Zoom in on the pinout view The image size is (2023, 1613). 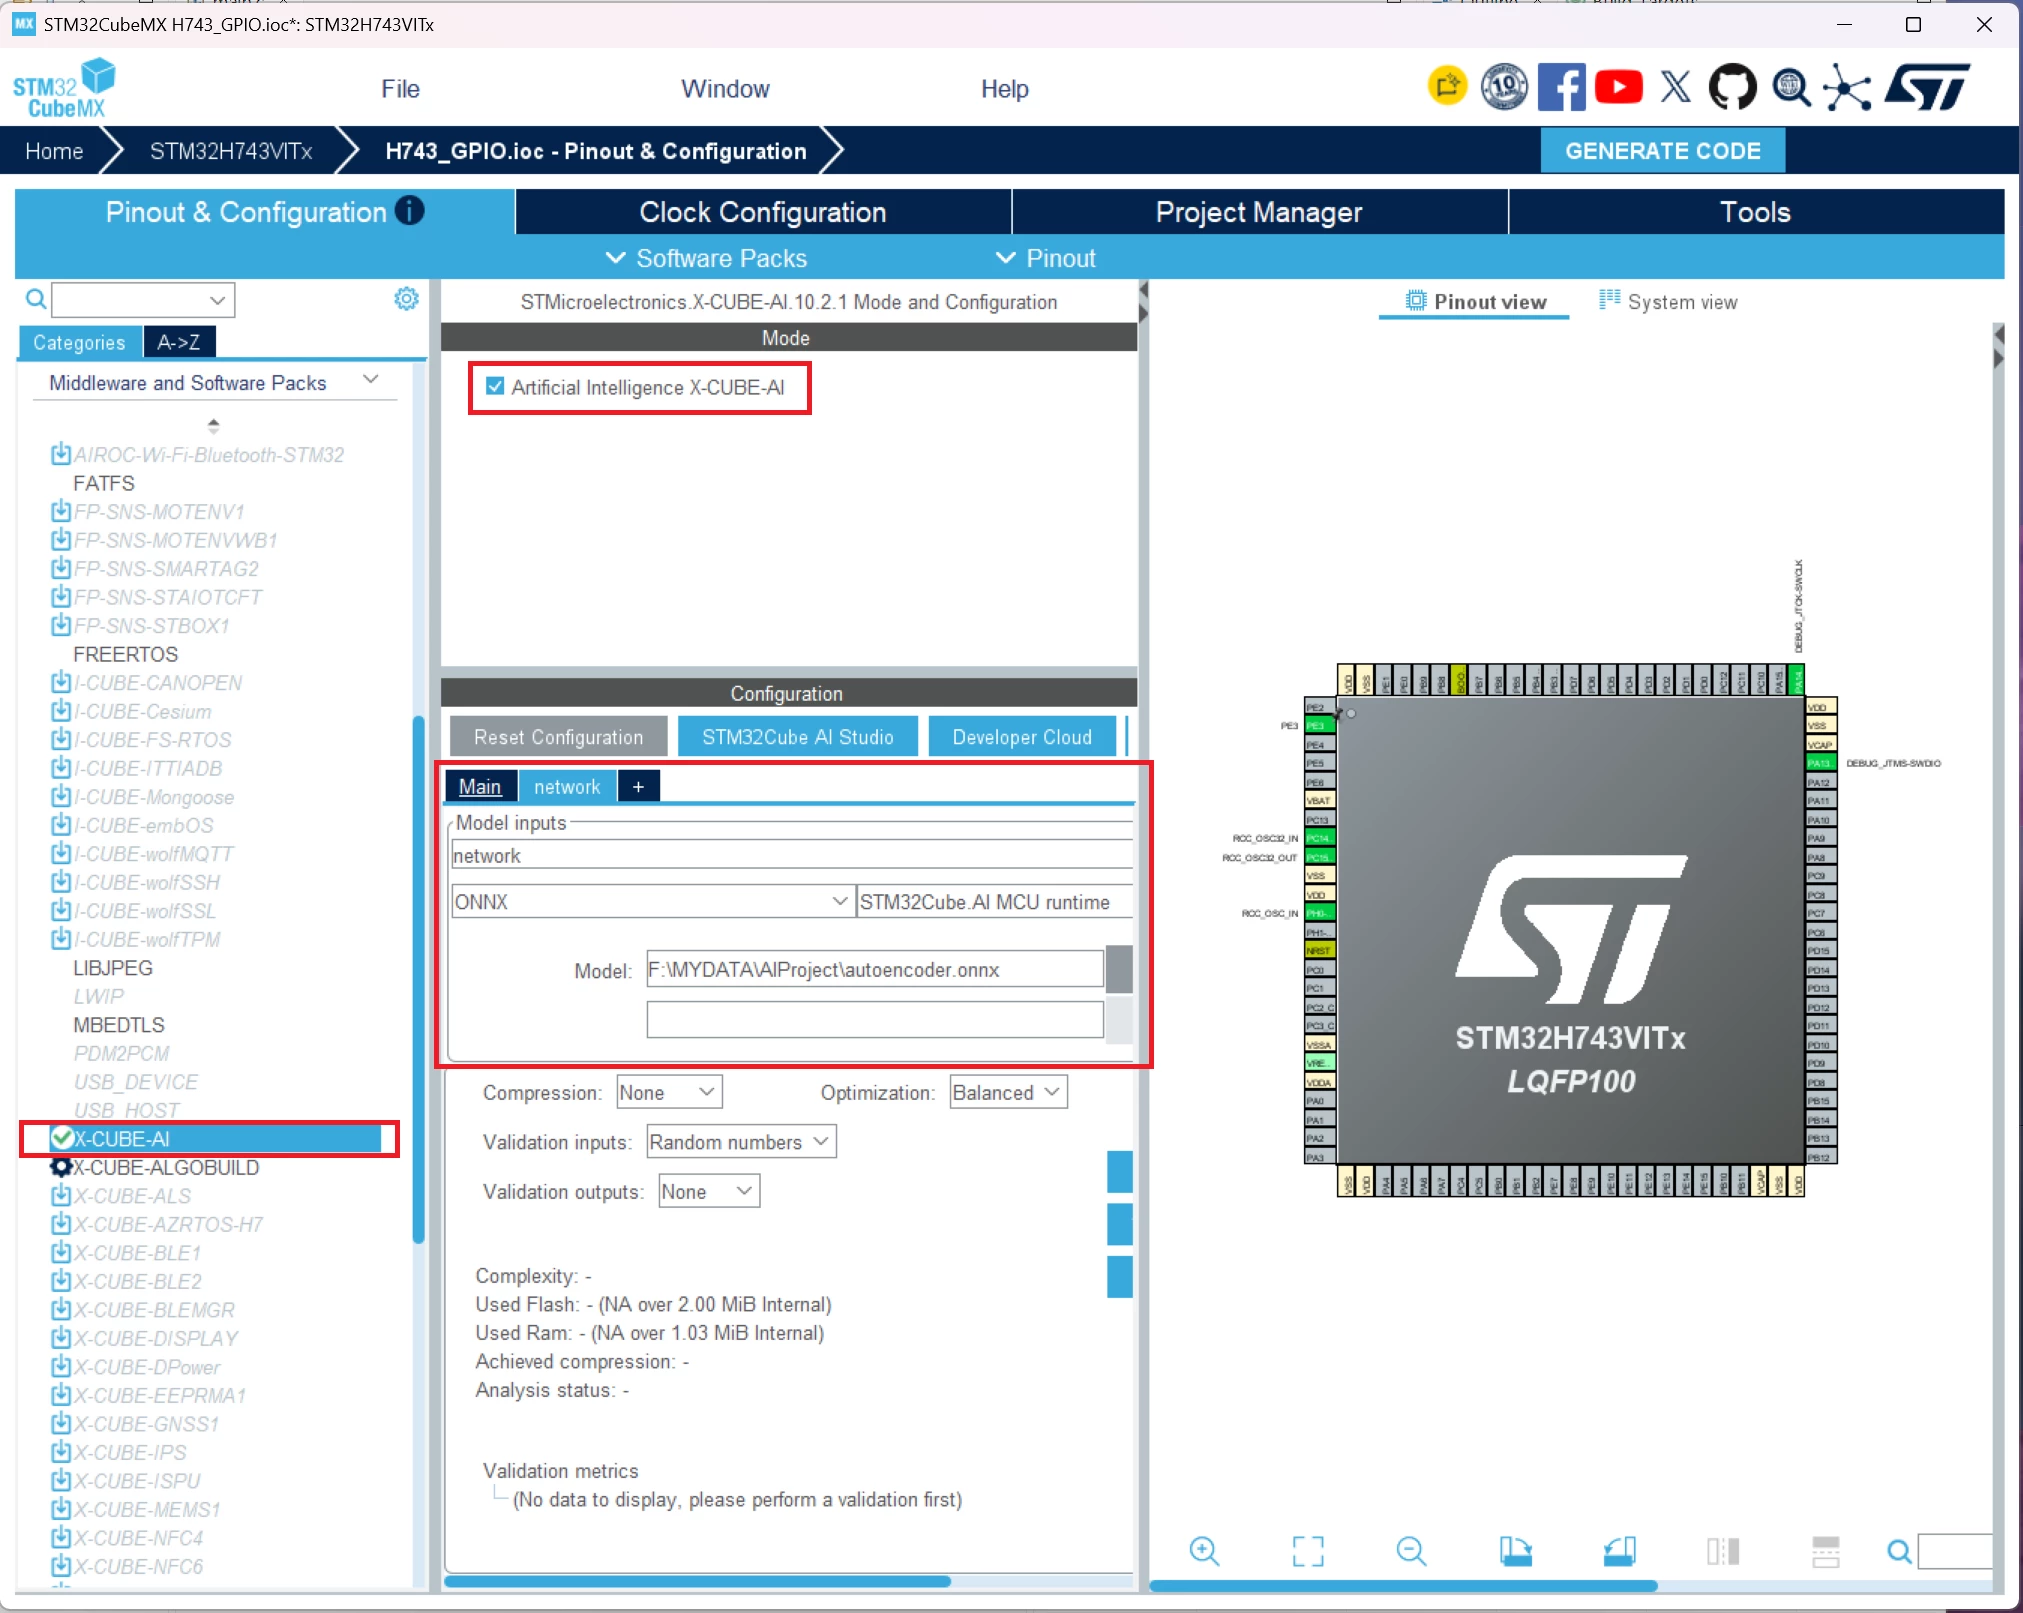pyautogui.click(x=1204, y=1551)
